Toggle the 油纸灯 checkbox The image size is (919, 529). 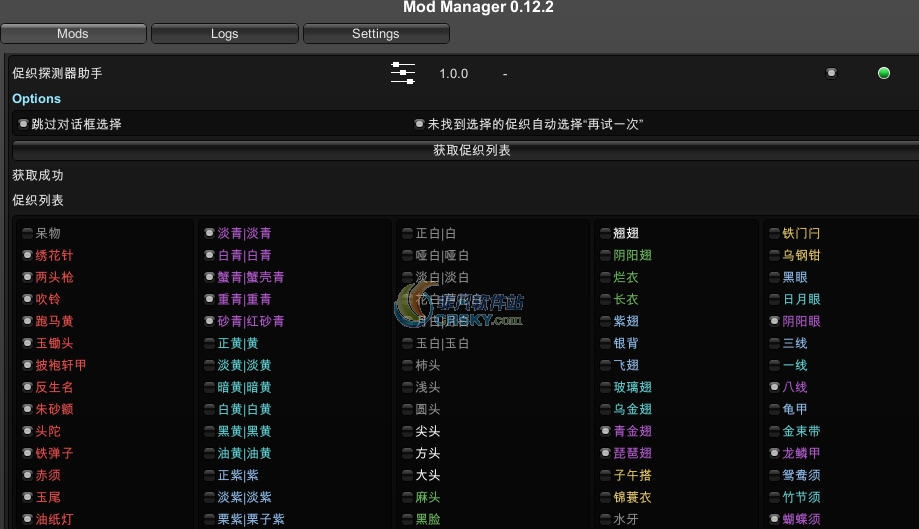point(27,519)
